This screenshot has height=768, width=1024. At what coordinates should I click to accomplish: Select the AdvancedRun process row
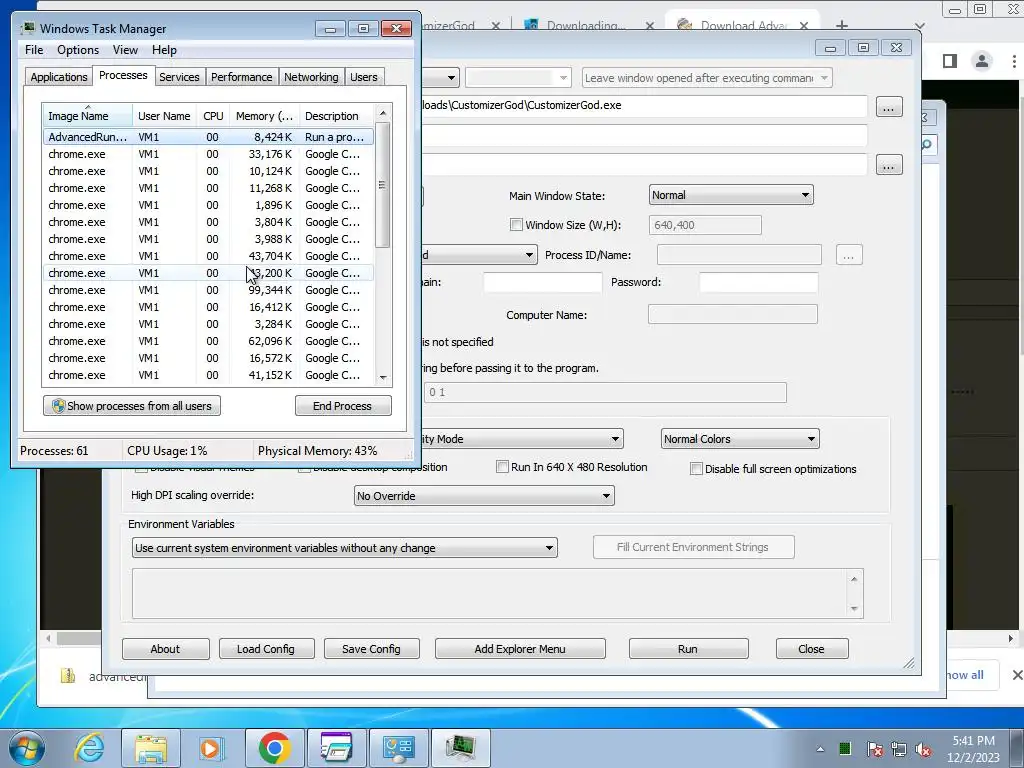[208, 137]
